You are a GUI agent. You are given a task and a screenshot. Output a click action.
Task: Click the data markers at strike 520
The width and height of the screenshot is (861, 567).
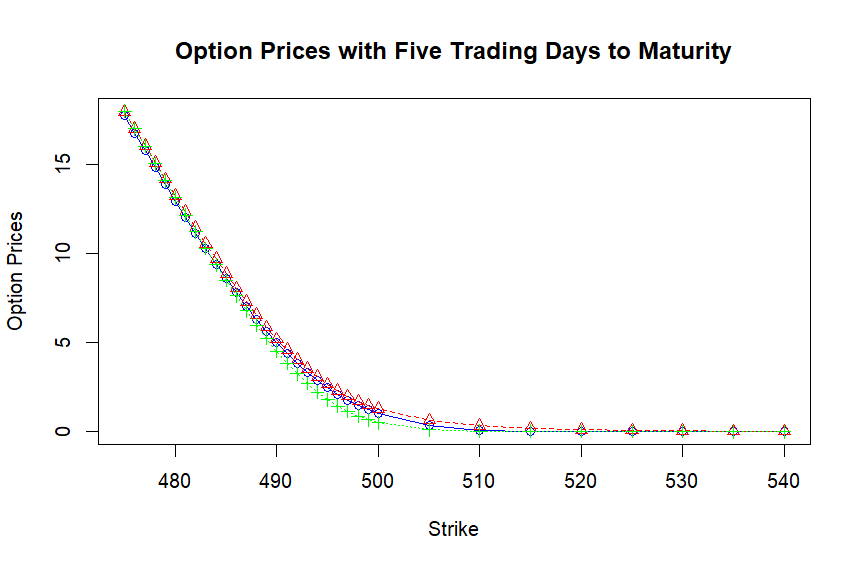coord(581,430)
